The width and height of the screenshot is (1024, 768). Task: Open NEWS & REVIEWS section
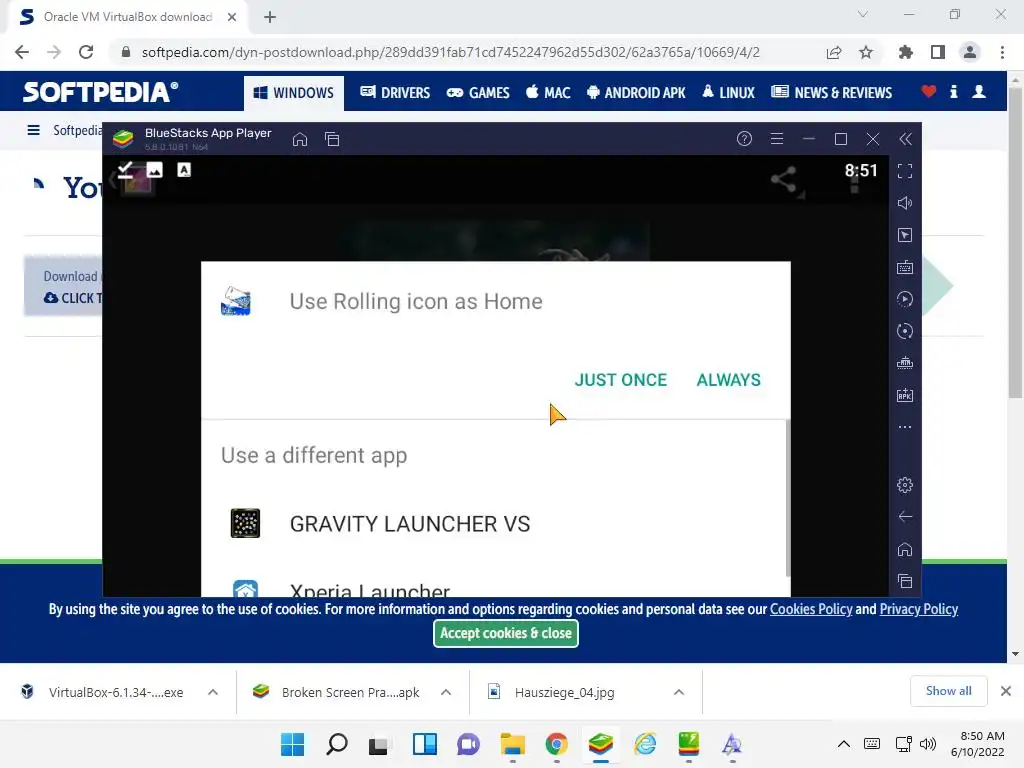pyautogui.click(x=831, y=93)
